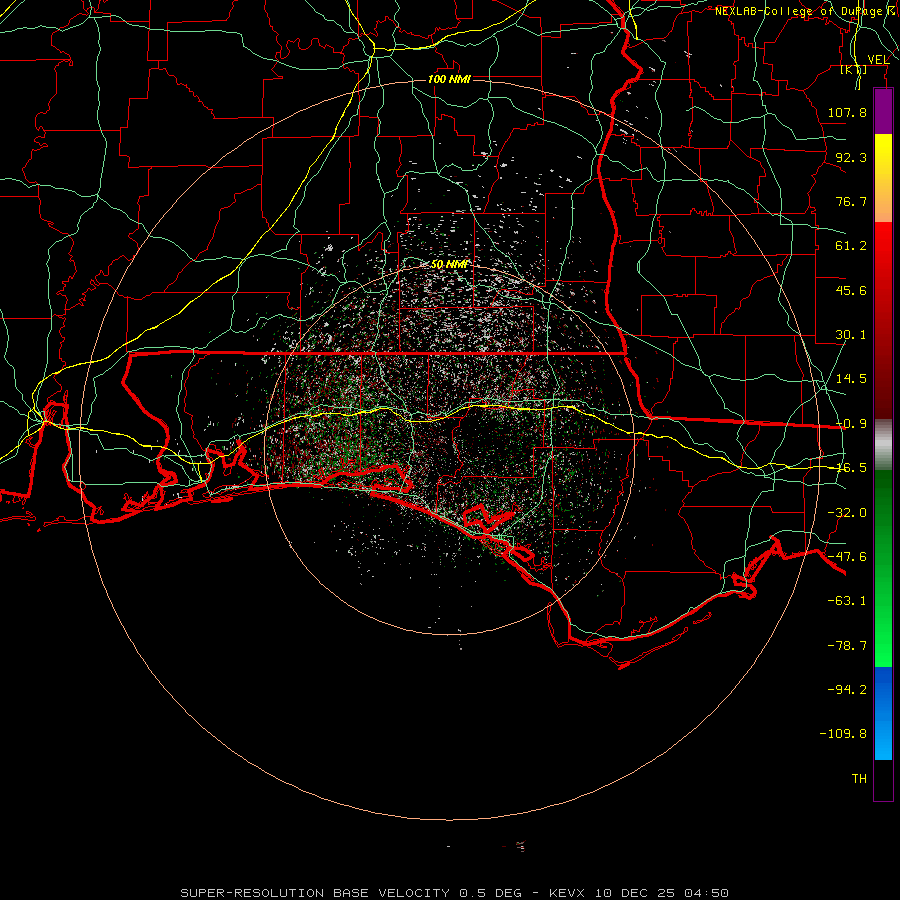Viewport: 900px width, 900px height.
Task: Click the 76.7 legend value
Action: coord(851,201)
